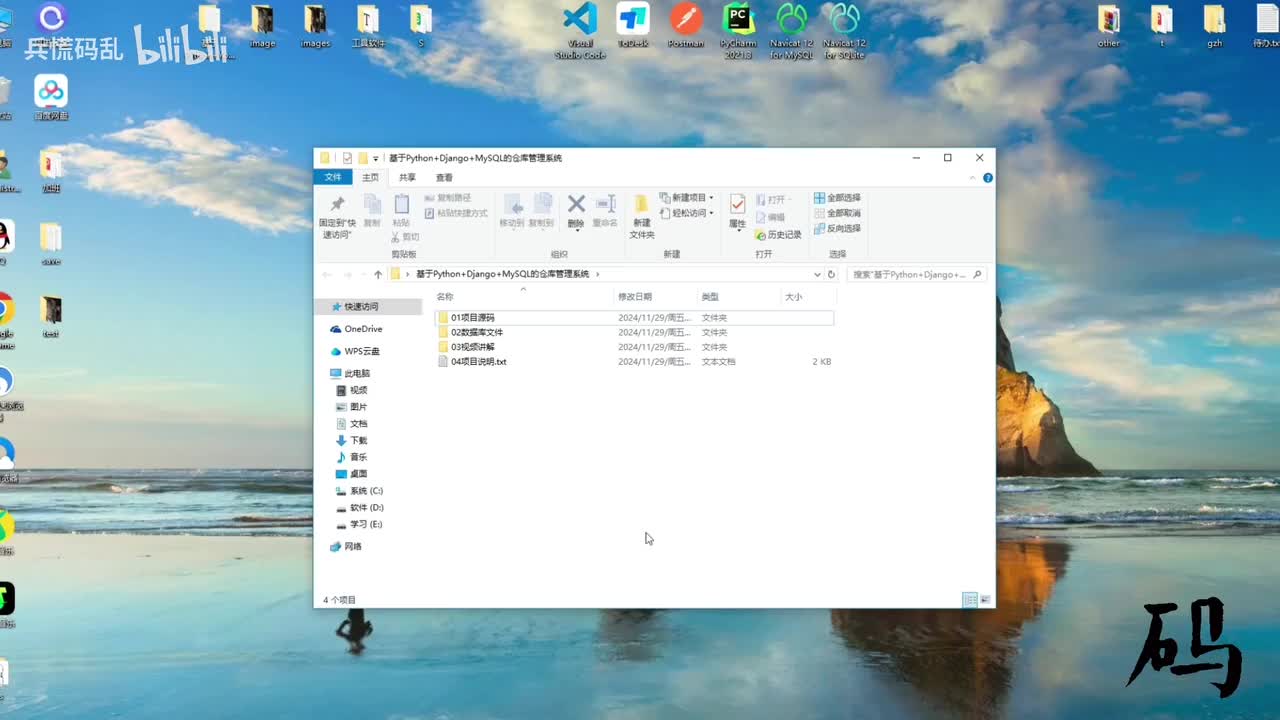Open Properties (属性) from the ribbon
This screenshot has height=720, width=1280.
737,211
